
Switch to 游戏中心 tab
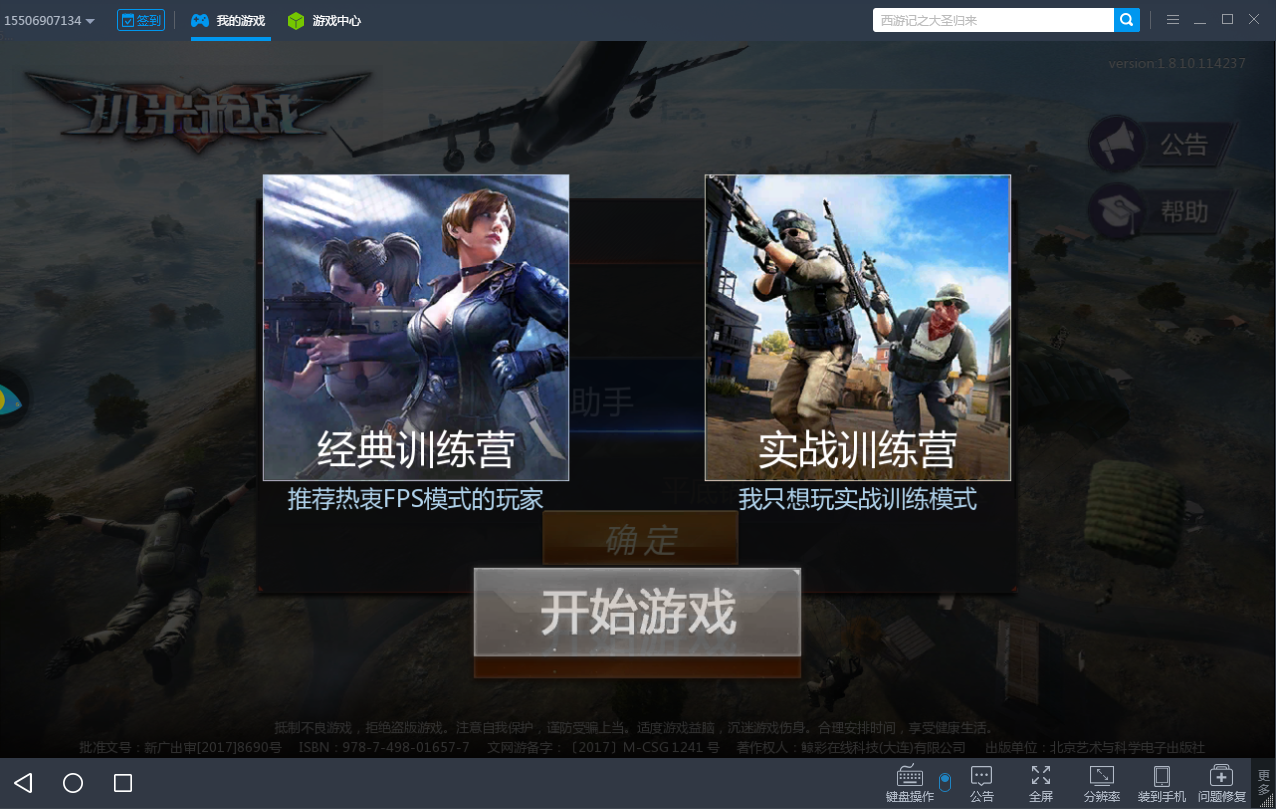point(324,20)
